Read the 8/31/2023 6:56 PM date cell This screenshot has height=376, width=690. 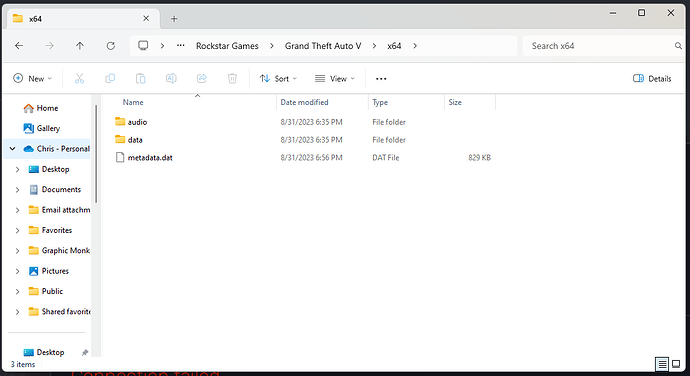pos(311,158)
